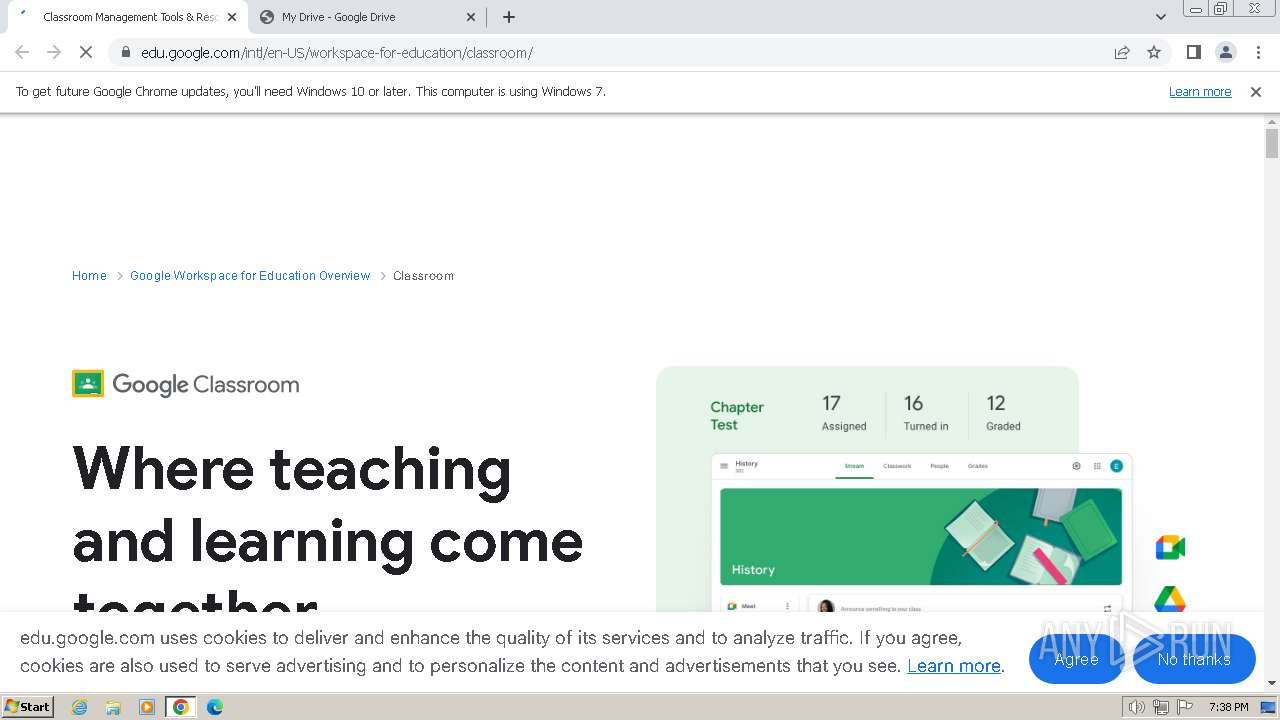Close the My Drive tab

tap(471, 17)
